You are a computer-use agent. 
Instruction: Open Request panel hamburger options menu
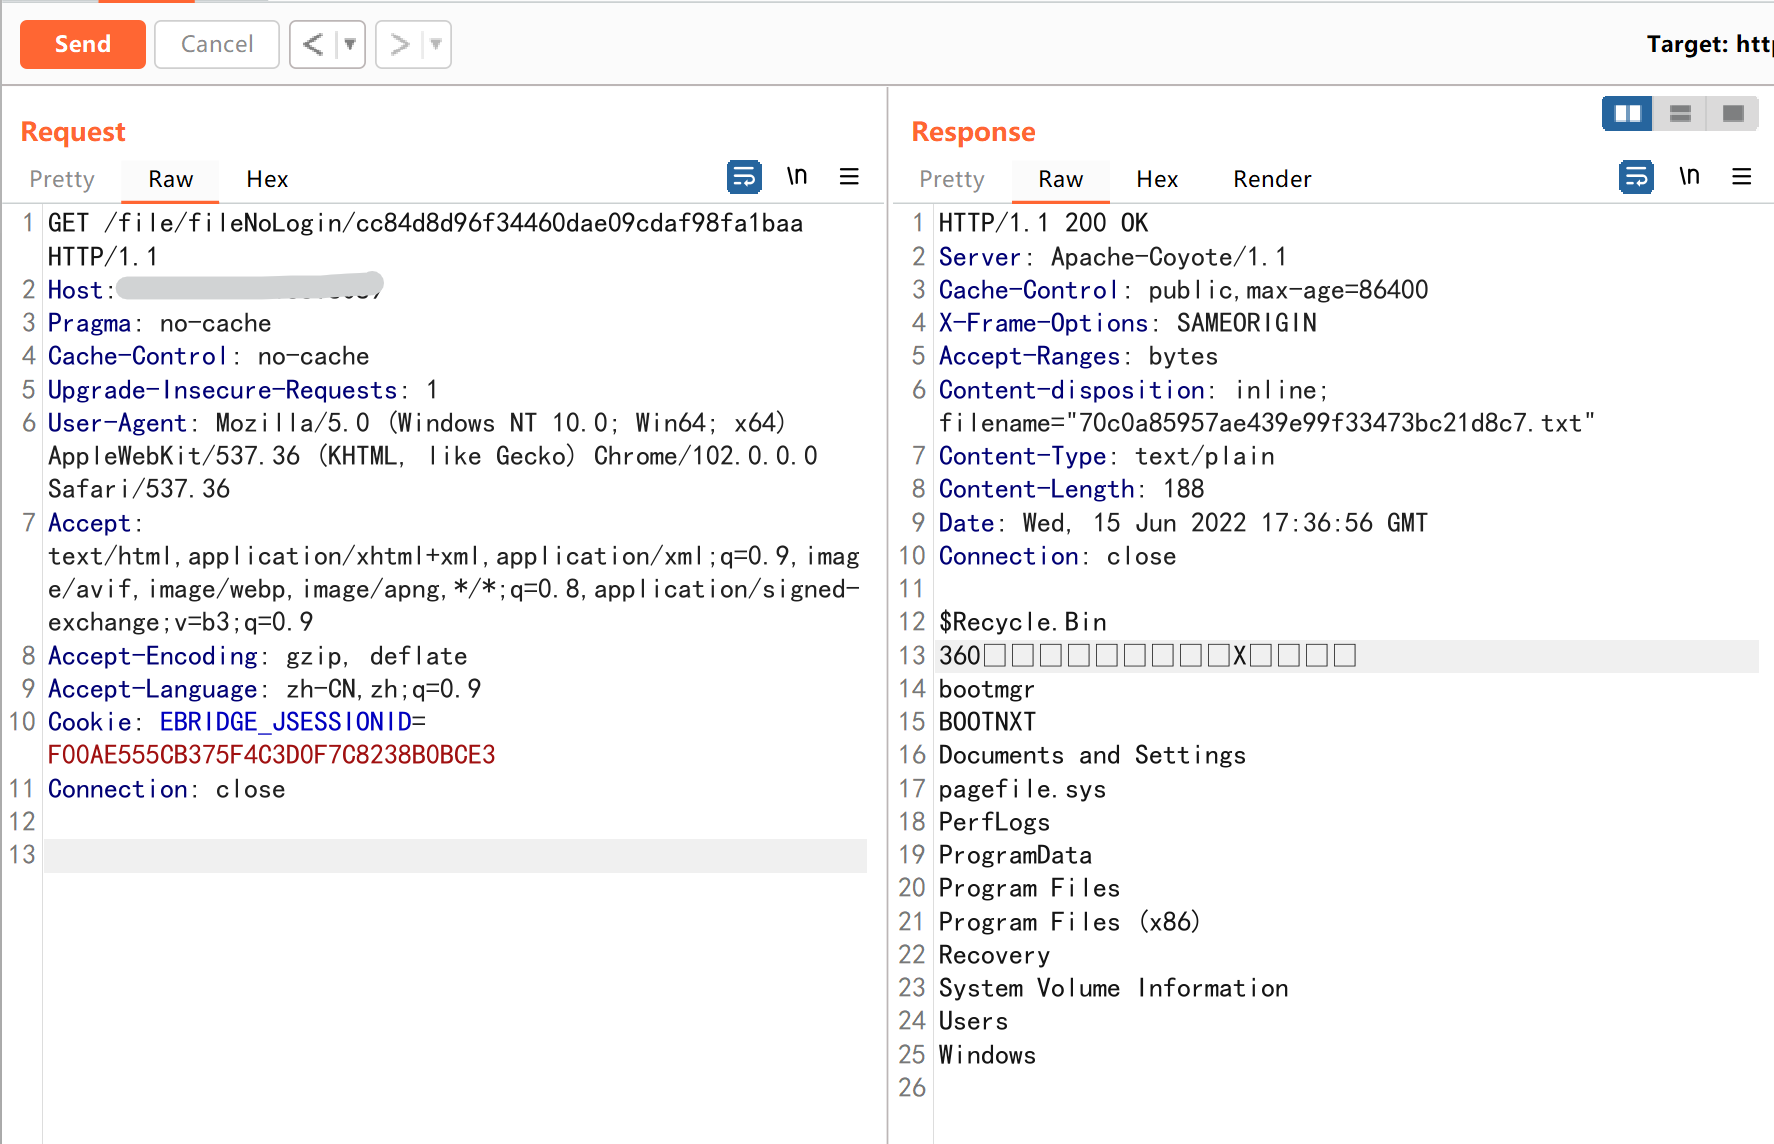849,177
